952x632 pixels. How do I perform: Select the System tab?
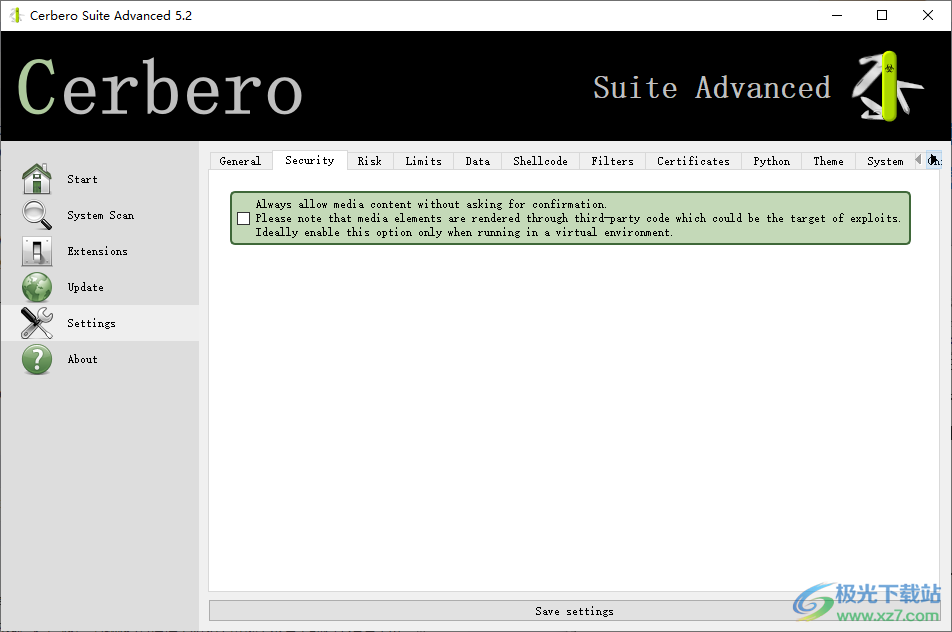coord(885,161)
